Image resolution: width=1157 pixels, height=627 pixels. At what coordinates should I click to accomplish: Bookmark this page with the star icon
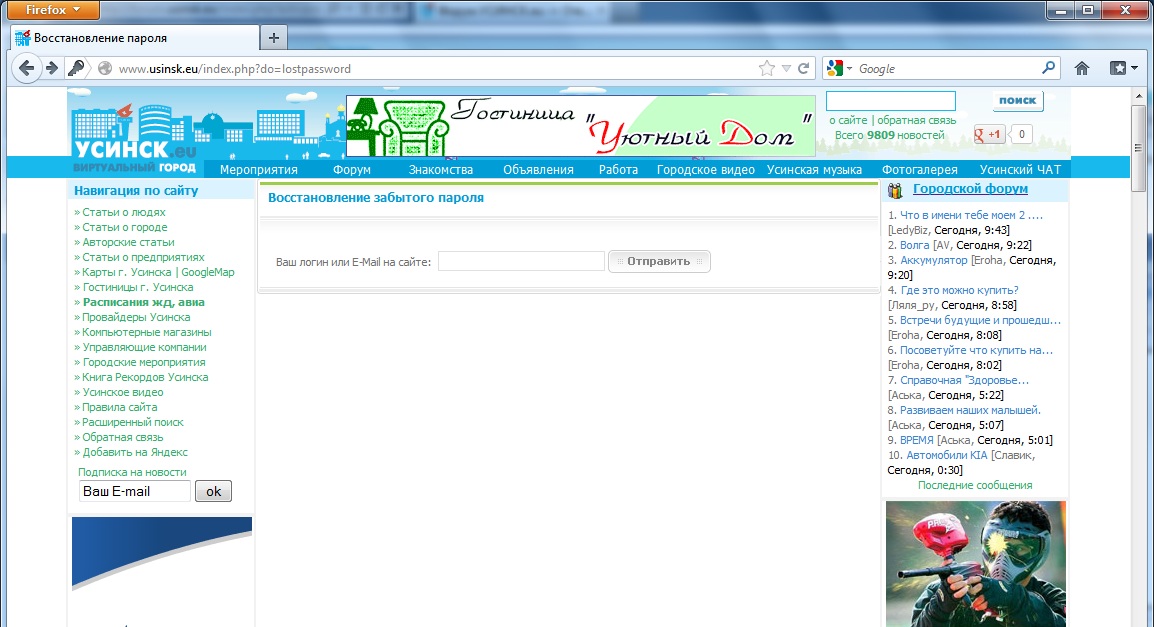[767, 69]
